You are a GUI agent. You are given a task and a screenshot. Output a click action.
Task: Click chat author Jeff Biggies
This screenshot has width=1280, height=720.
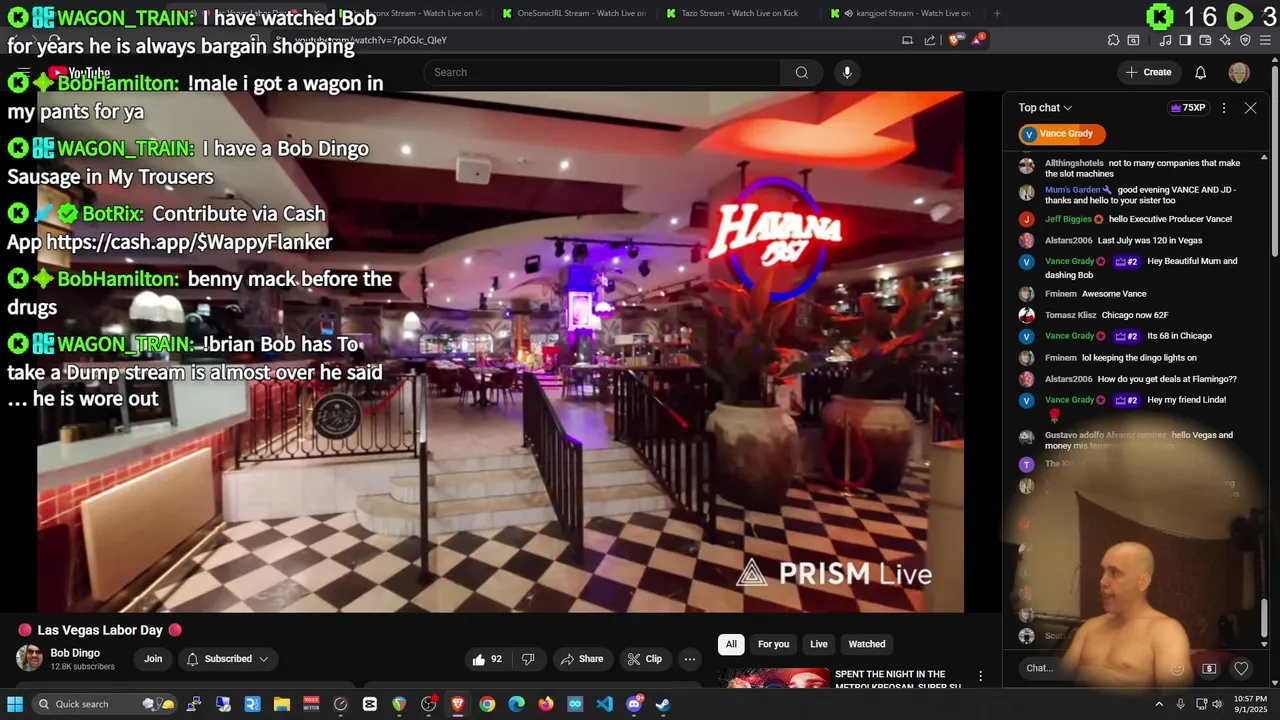coord(1068,219)
